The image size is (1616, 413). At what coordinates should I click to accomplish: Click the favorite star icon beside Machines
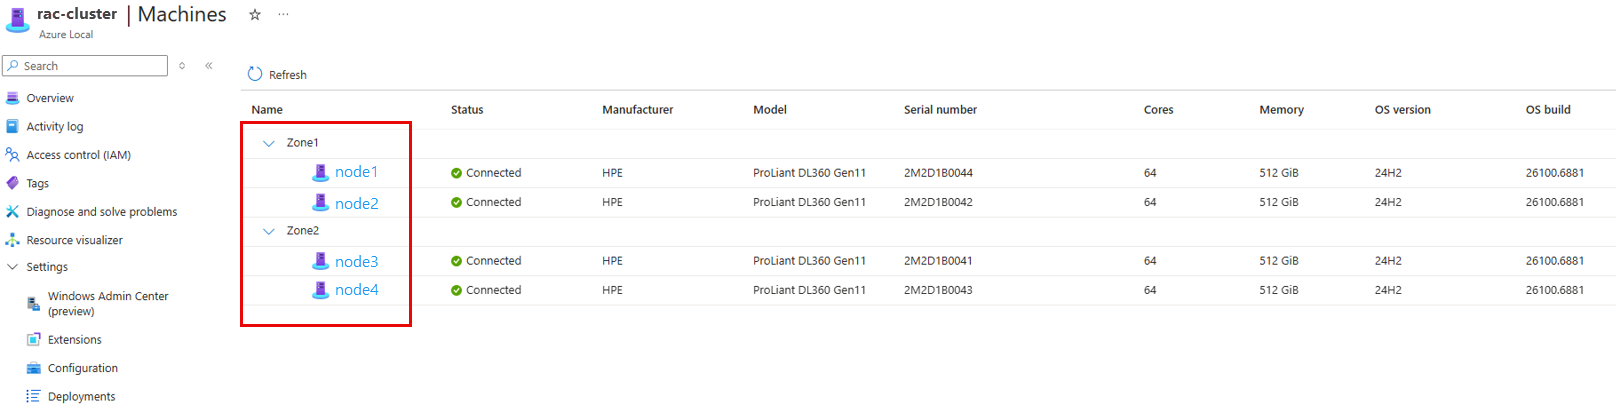click(255, 15)
